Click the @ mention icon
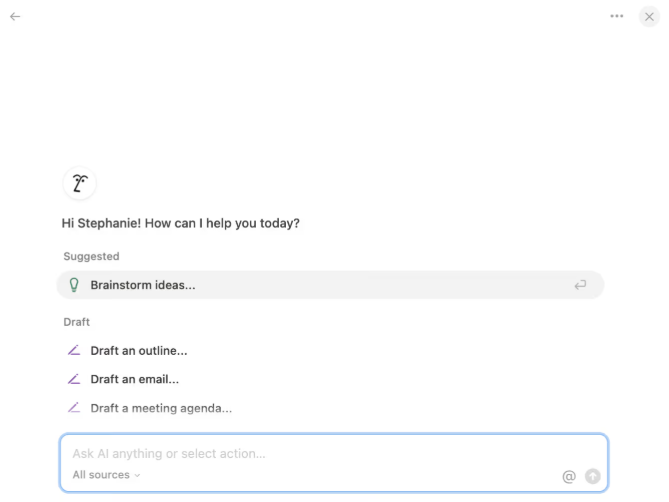Image resolution: width=669 pixels, height=502 pixels. [569, 477]
